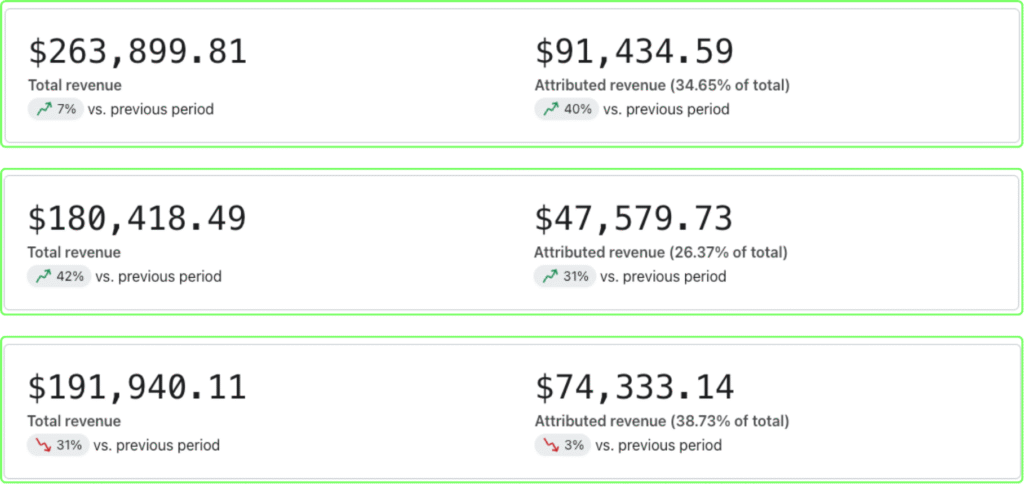Click the green up arrow beside 31%
The image size is (1024, 484).
[551, 276]
